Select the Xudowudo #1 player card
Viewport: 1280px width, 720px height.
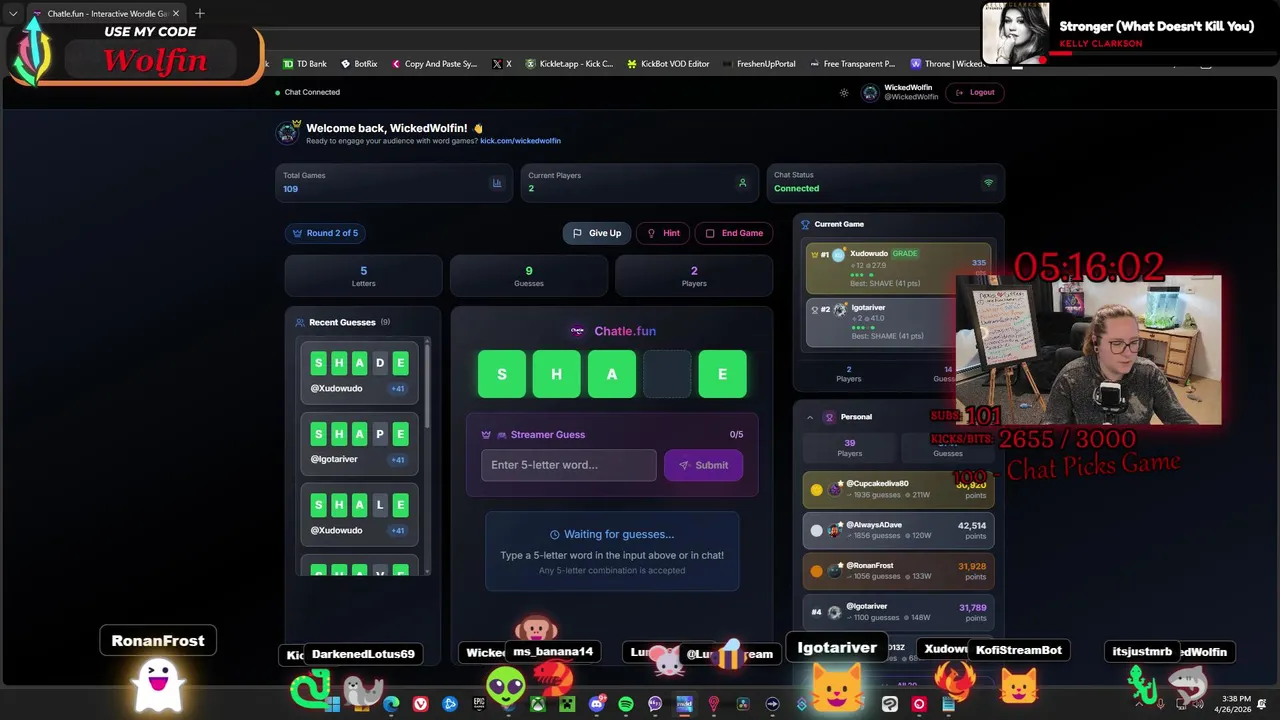click(x=898, y=268)
